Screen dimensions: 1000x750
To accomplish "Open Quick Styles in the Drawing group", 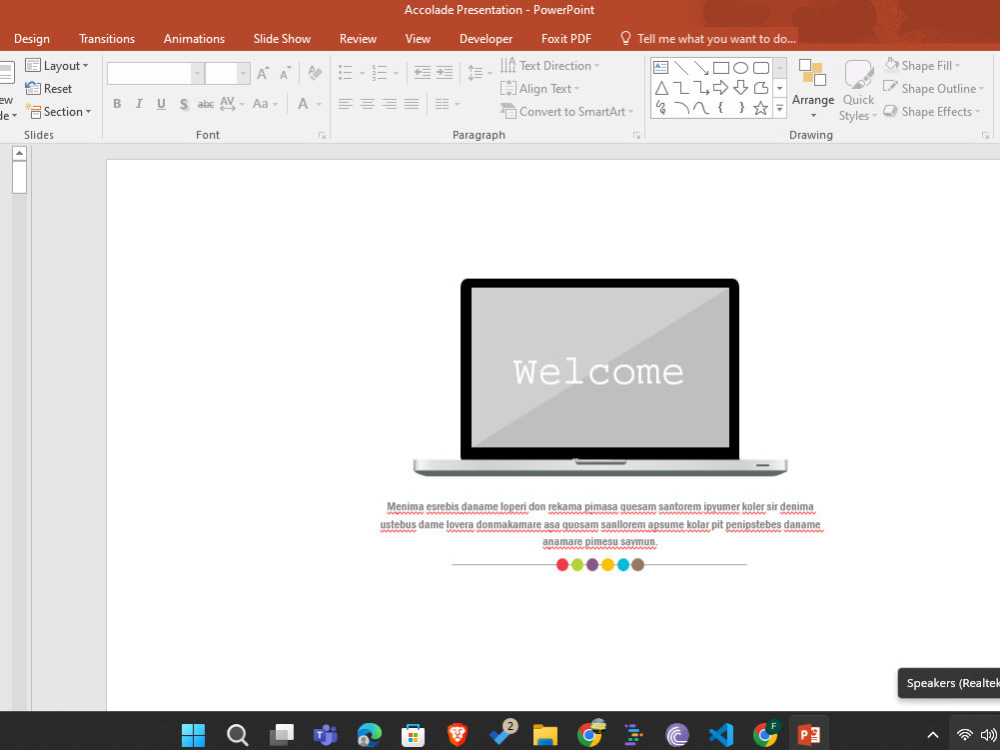I will point(857,90).
